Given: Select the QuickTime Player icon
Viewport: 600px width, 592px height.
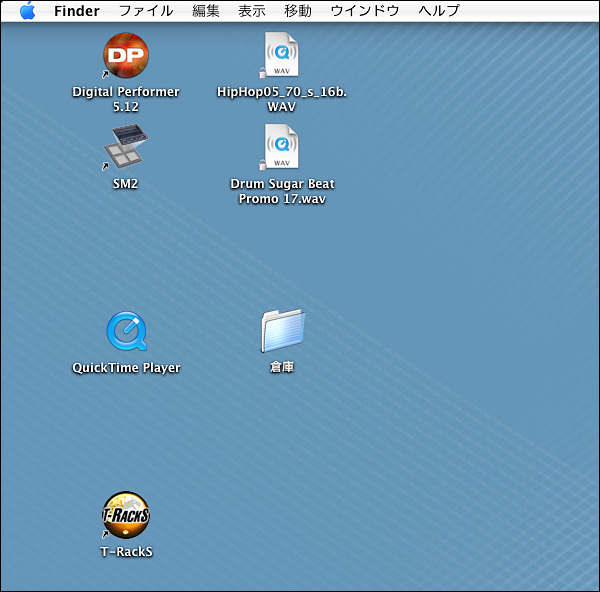Looking at the screenshot, I should click(x=127, y=331).
